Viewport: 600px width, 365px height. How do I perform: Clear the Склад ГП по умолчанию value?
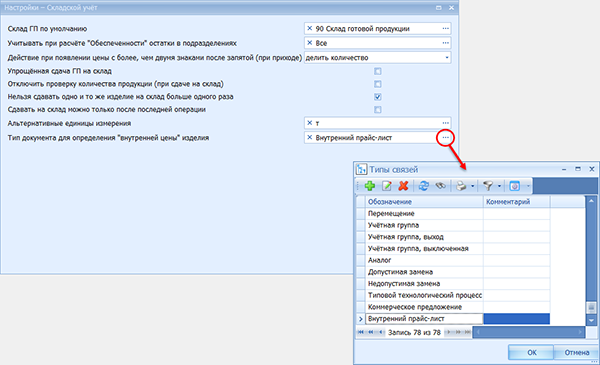point(310,28)
